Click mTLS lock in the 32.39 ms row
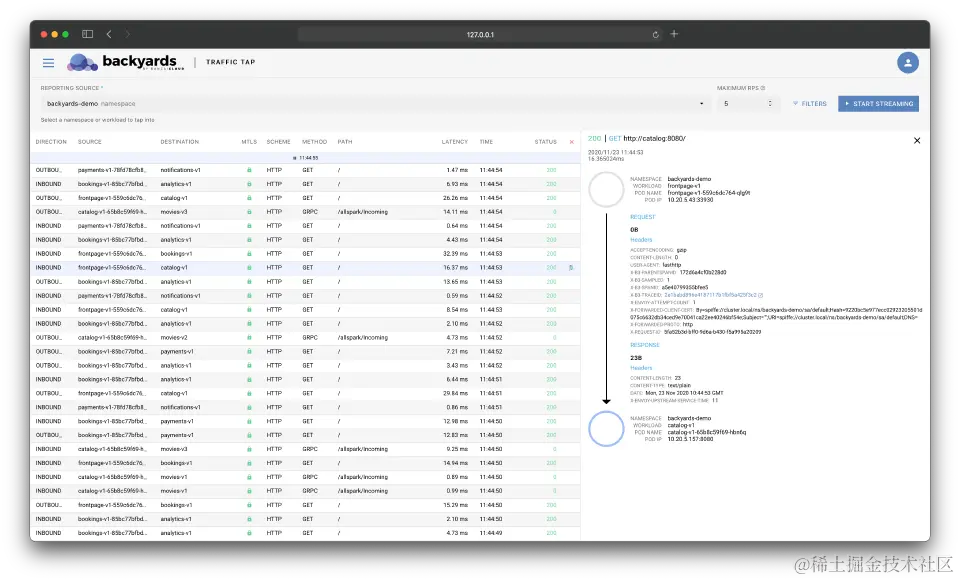The width and height of the screenshot is (960, 581). (x=249, y=254)
